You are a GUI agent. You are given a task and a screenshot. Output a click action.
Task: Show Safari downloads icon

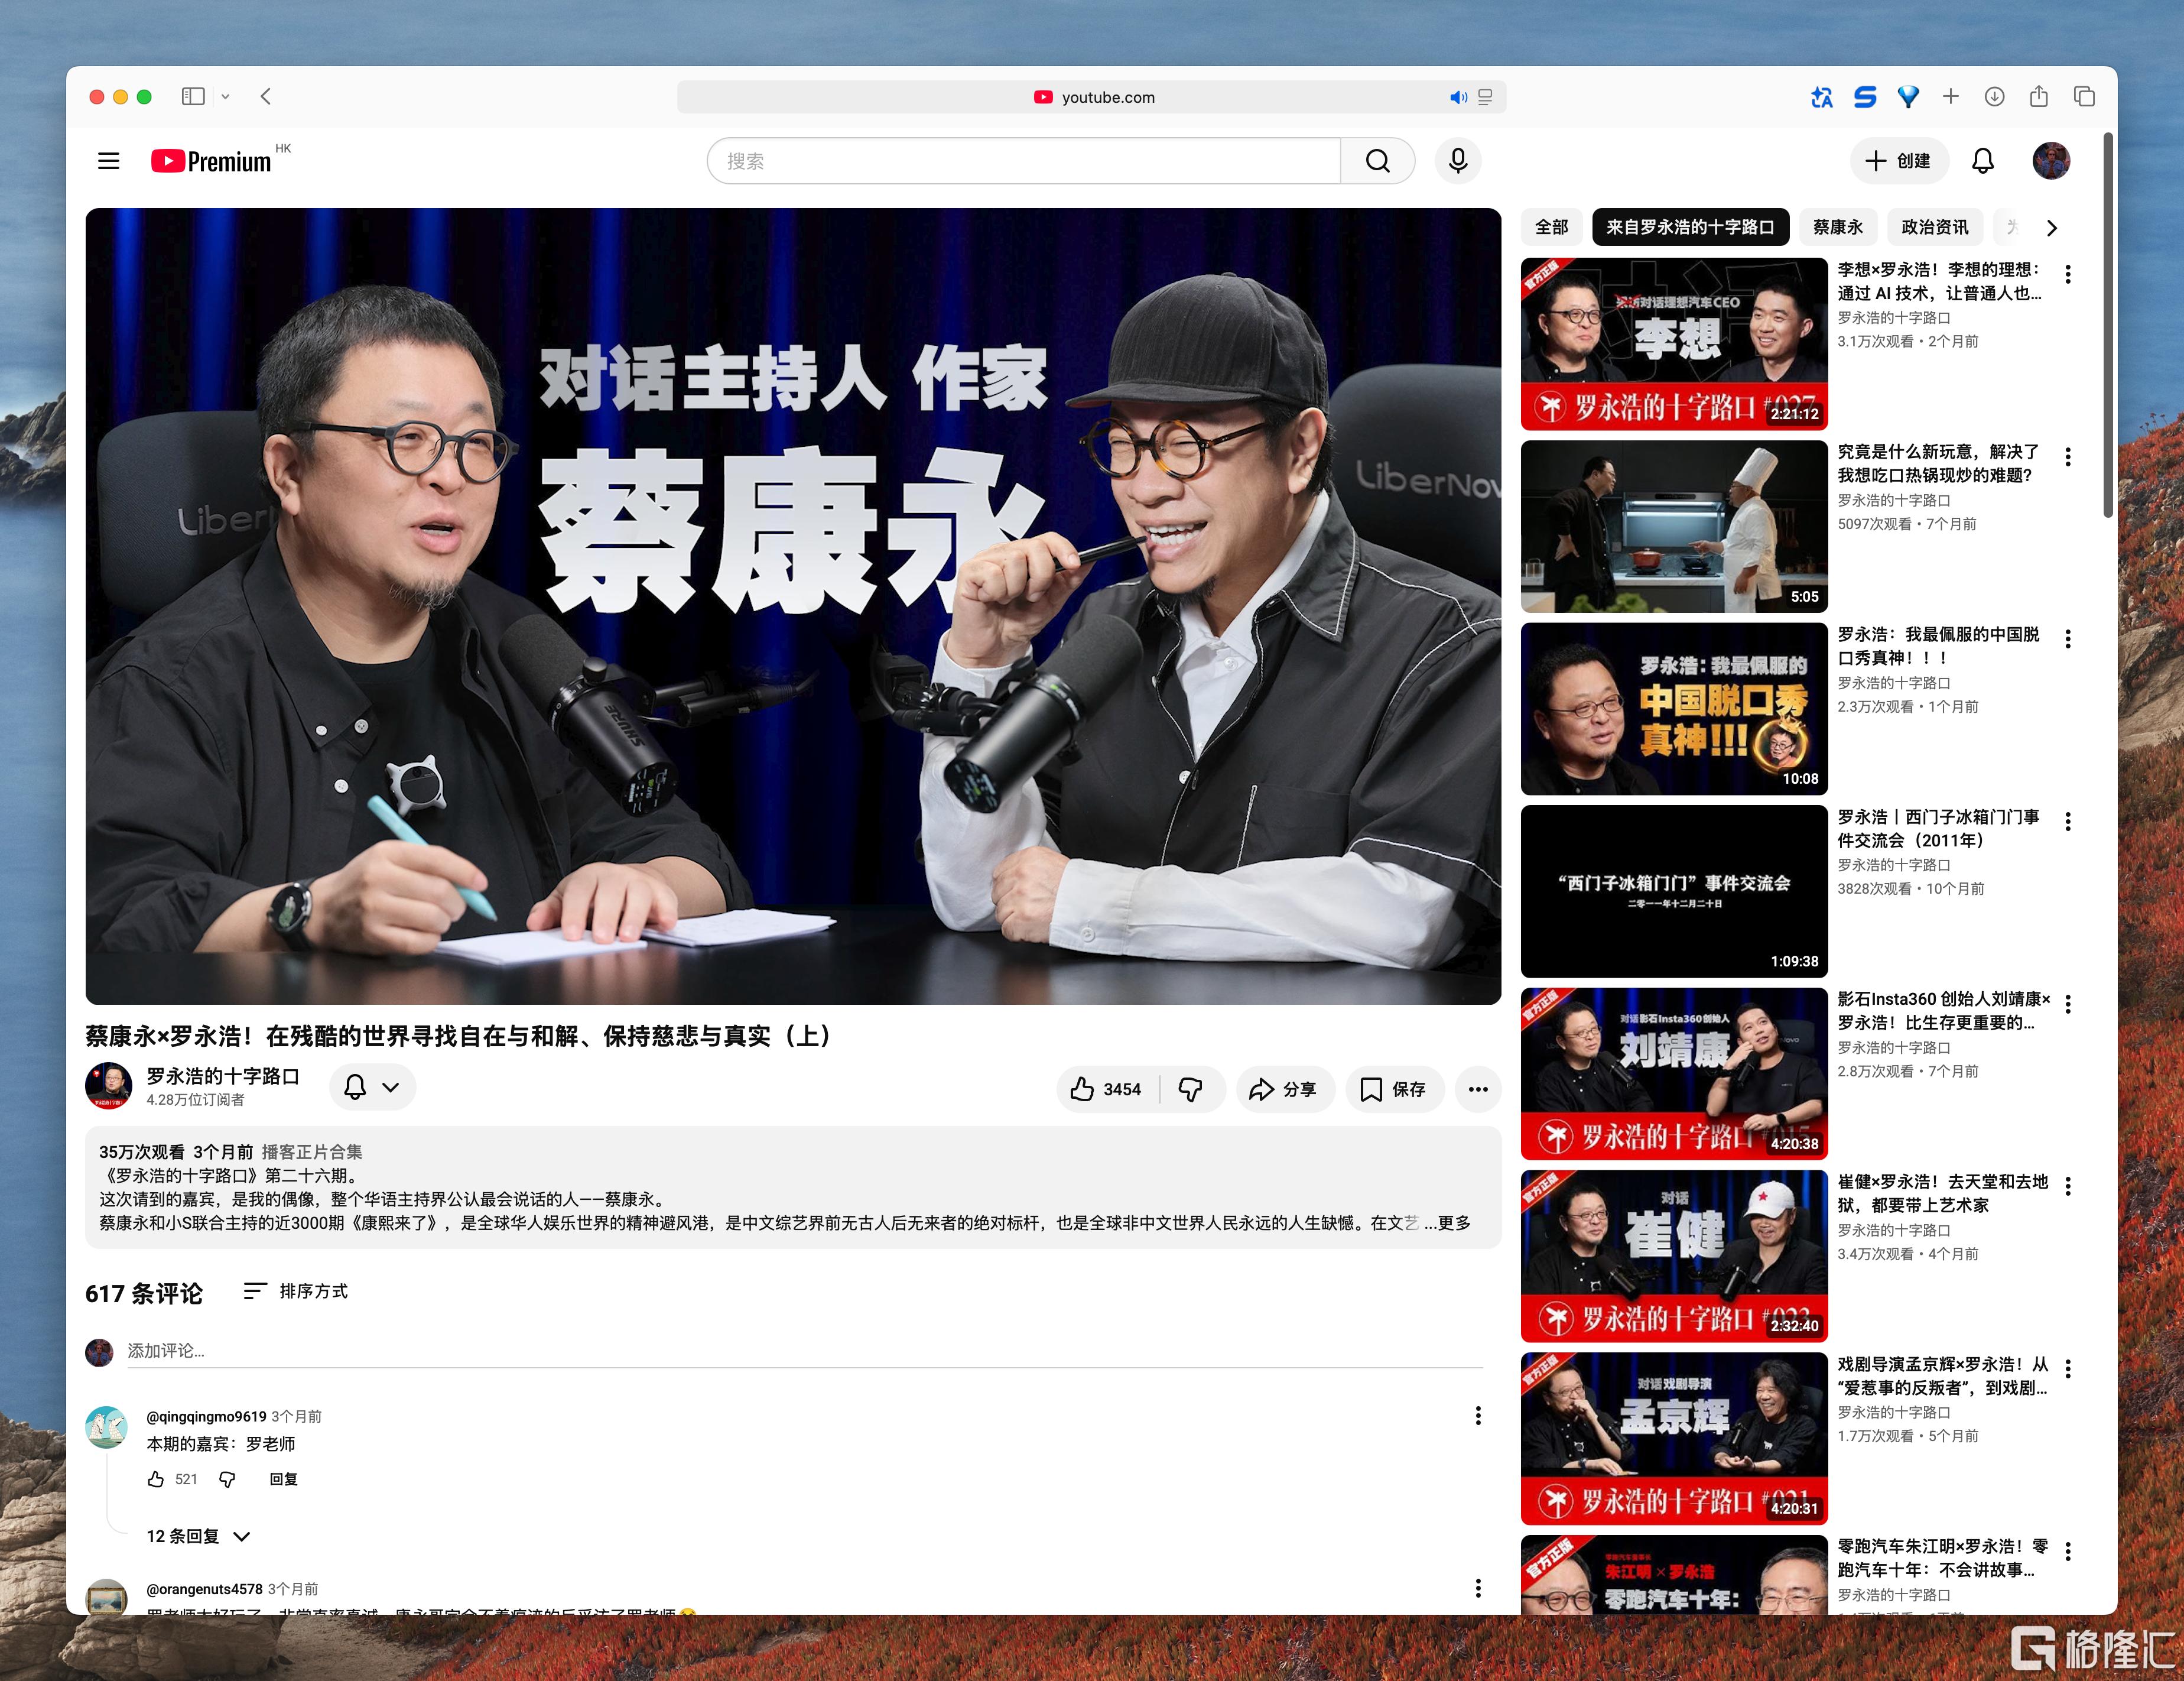(1994, 97)
